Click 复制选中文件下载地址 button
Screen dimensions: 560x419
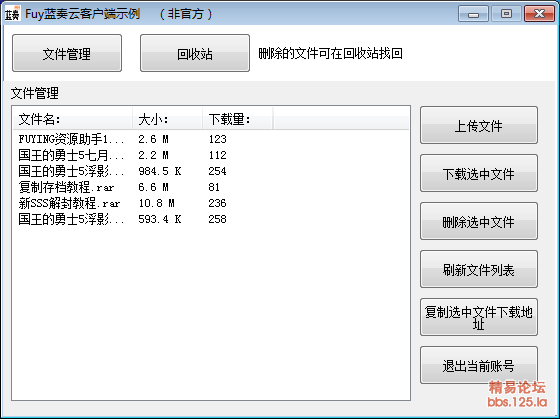(479, 317)
